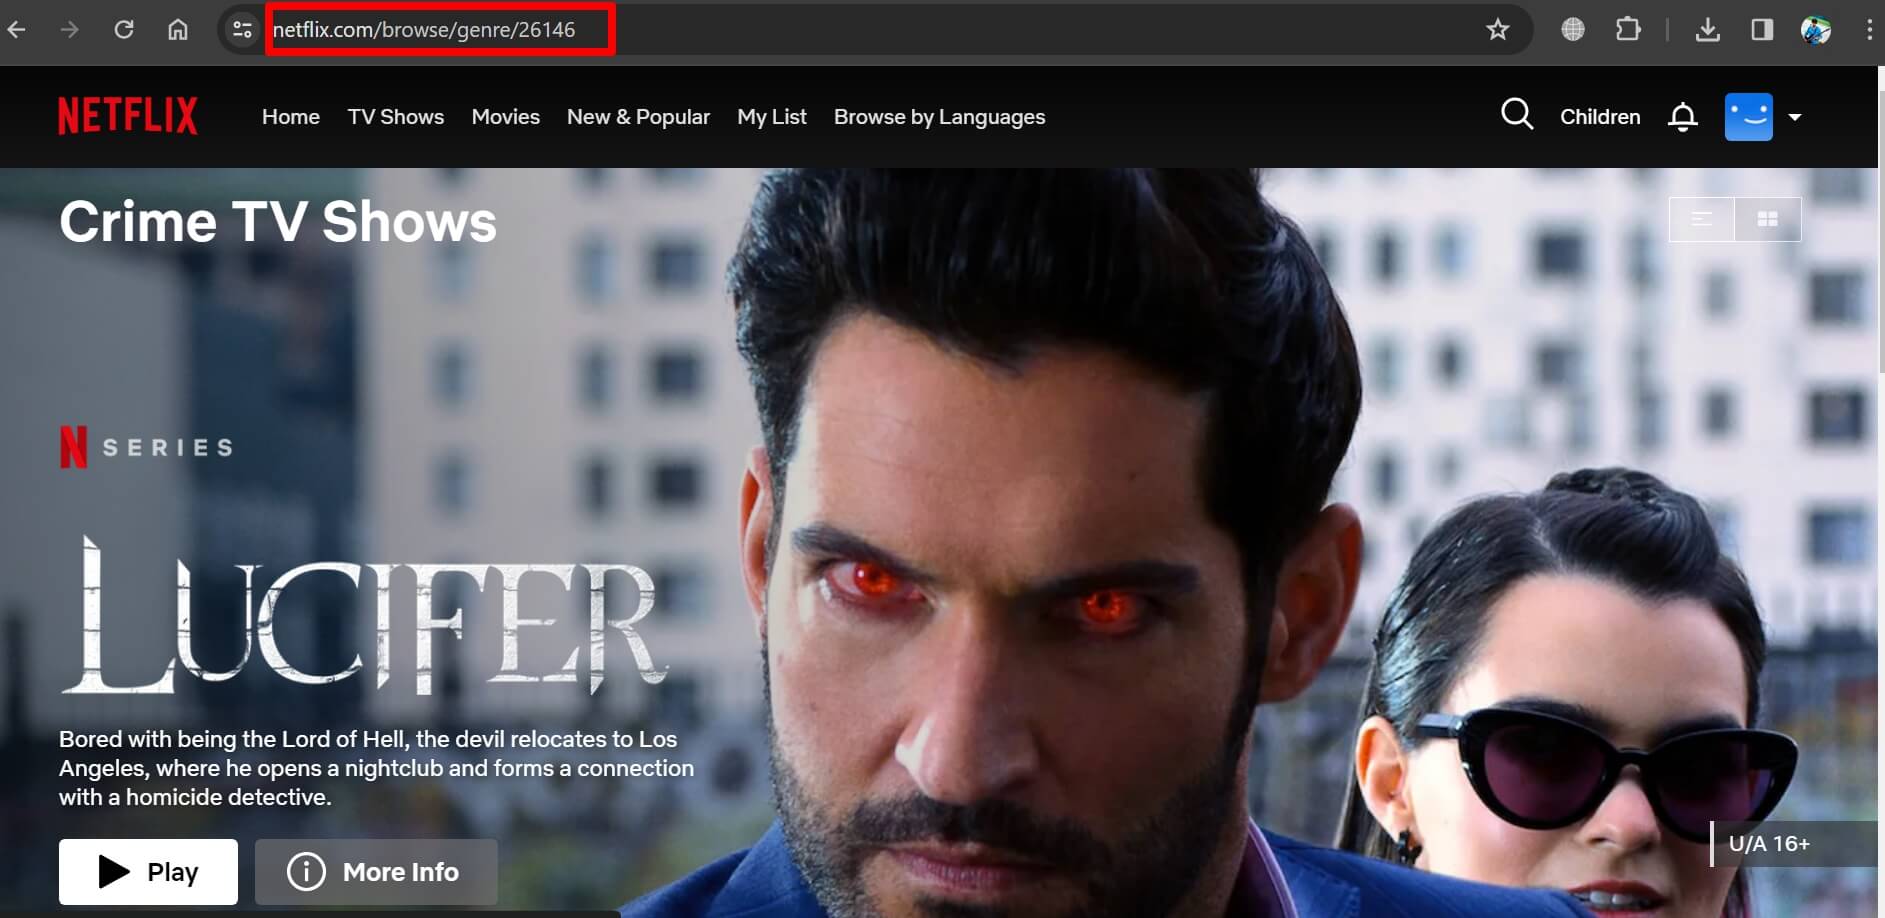Switch to list view layout
The width and height of the screenshot is (1885, 918).
pos(1702,219)
